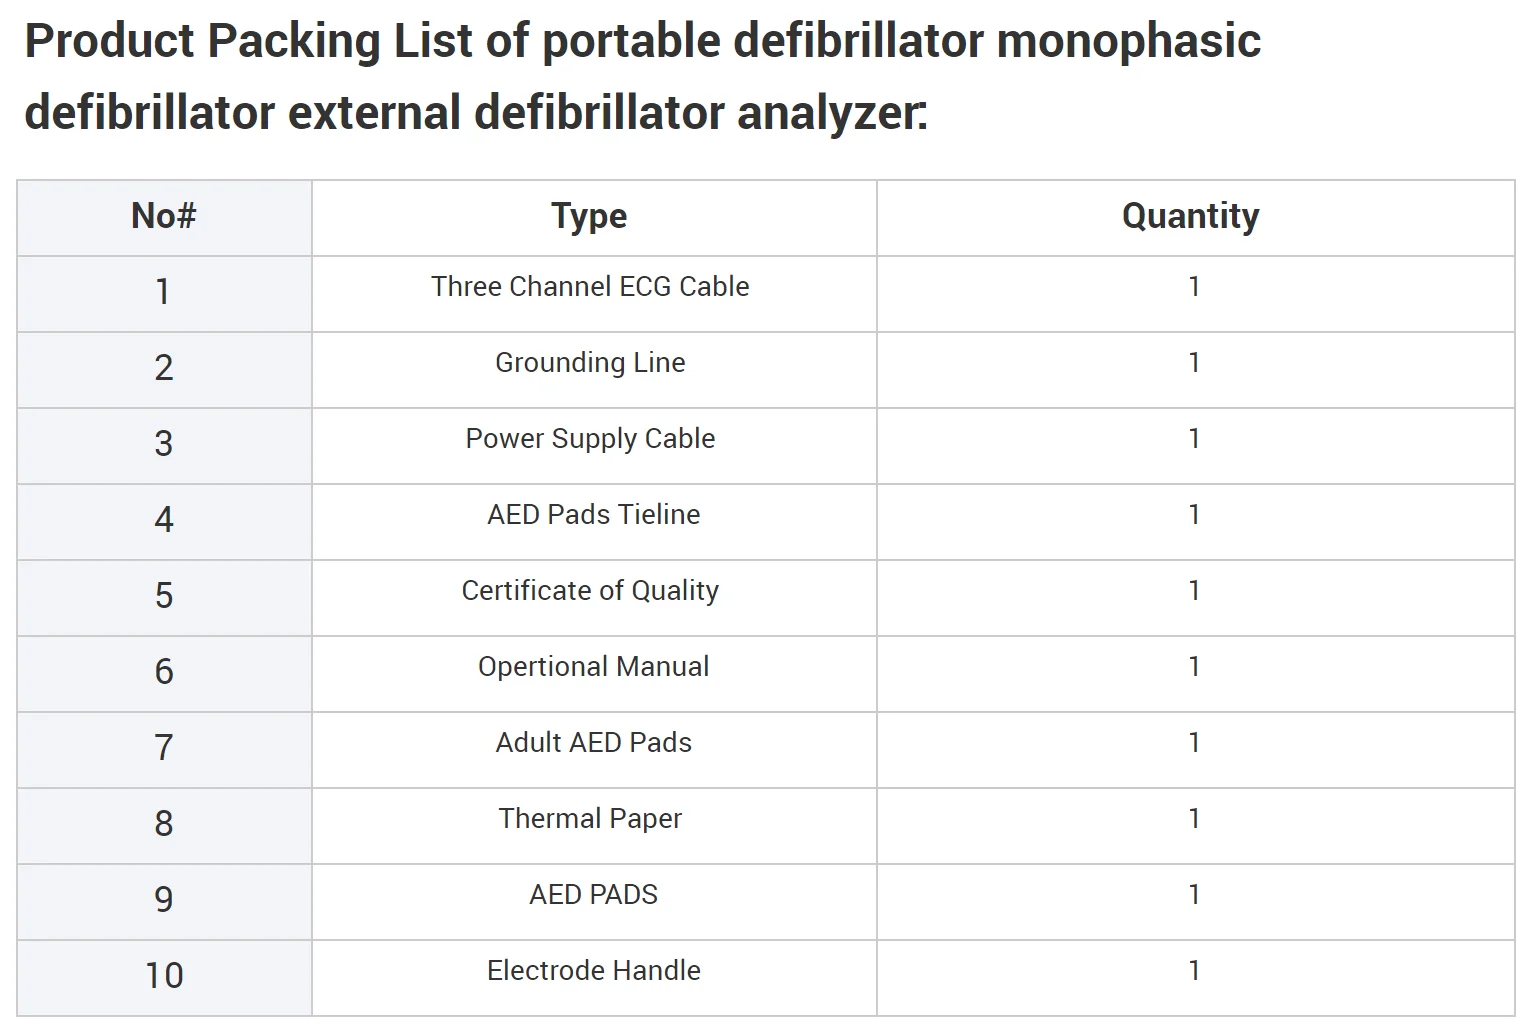Click the "Certificate of Quality" cell
Screen dimensions: 1536x1030
pos(590,591)
